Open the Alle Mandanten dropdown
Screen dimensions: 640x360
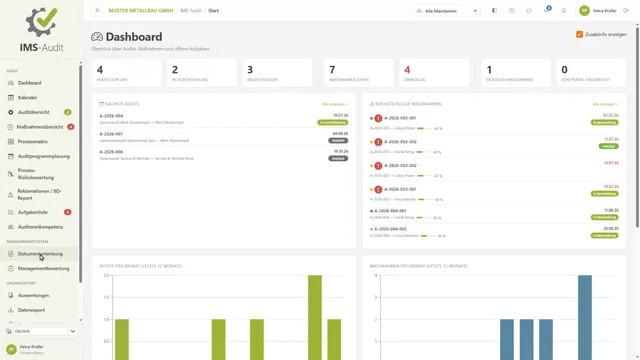click(447, 11)
